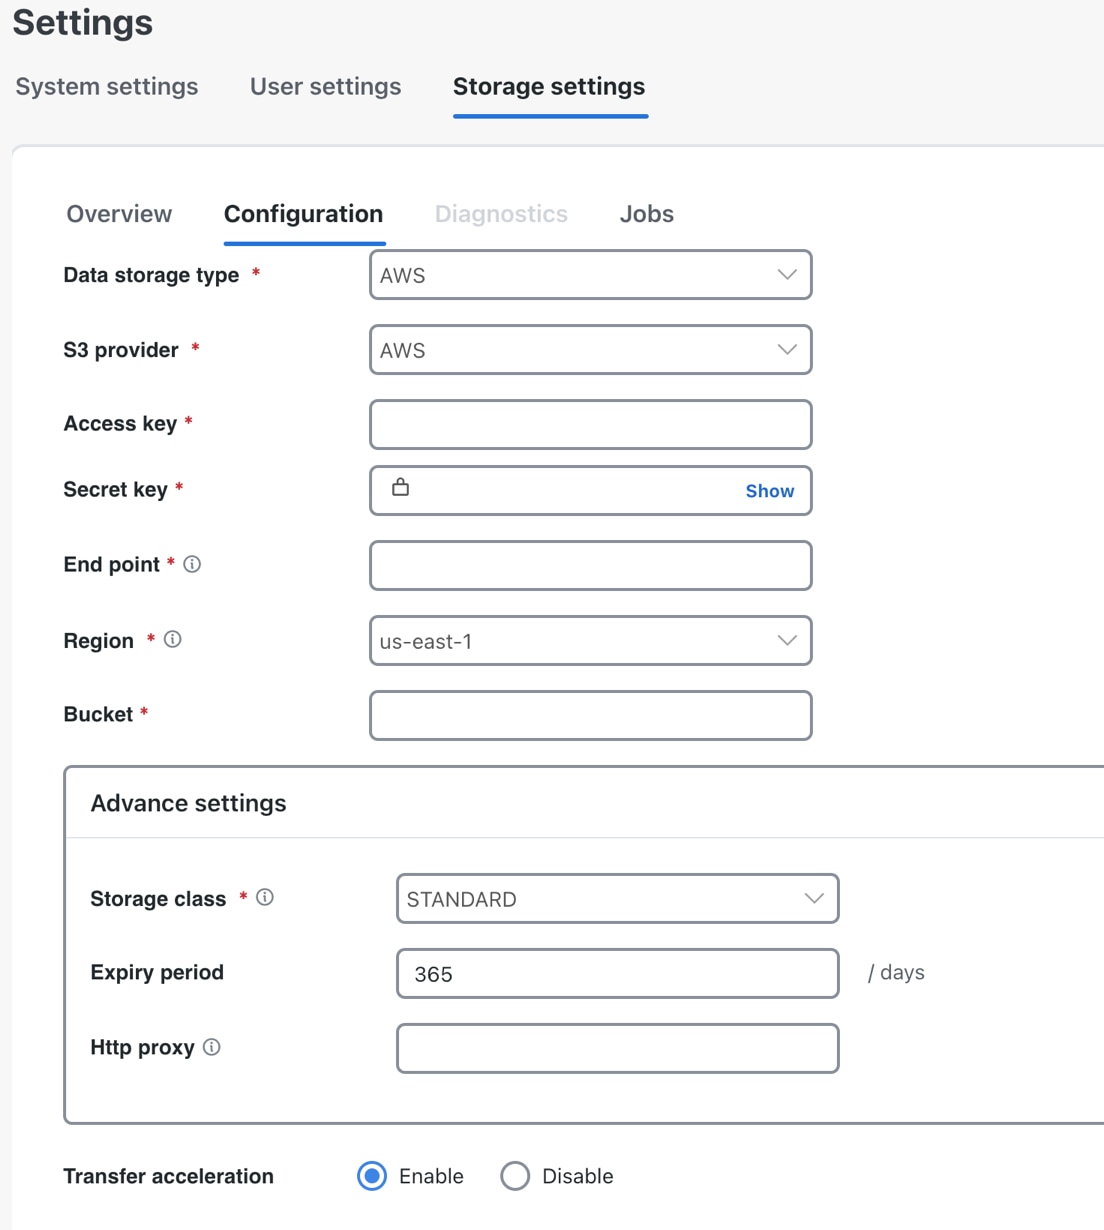The height and width of the screenshot is (1230, 1104).
Task: Click the chevron on the S3 provider dropdown
Action: point(787,350)
